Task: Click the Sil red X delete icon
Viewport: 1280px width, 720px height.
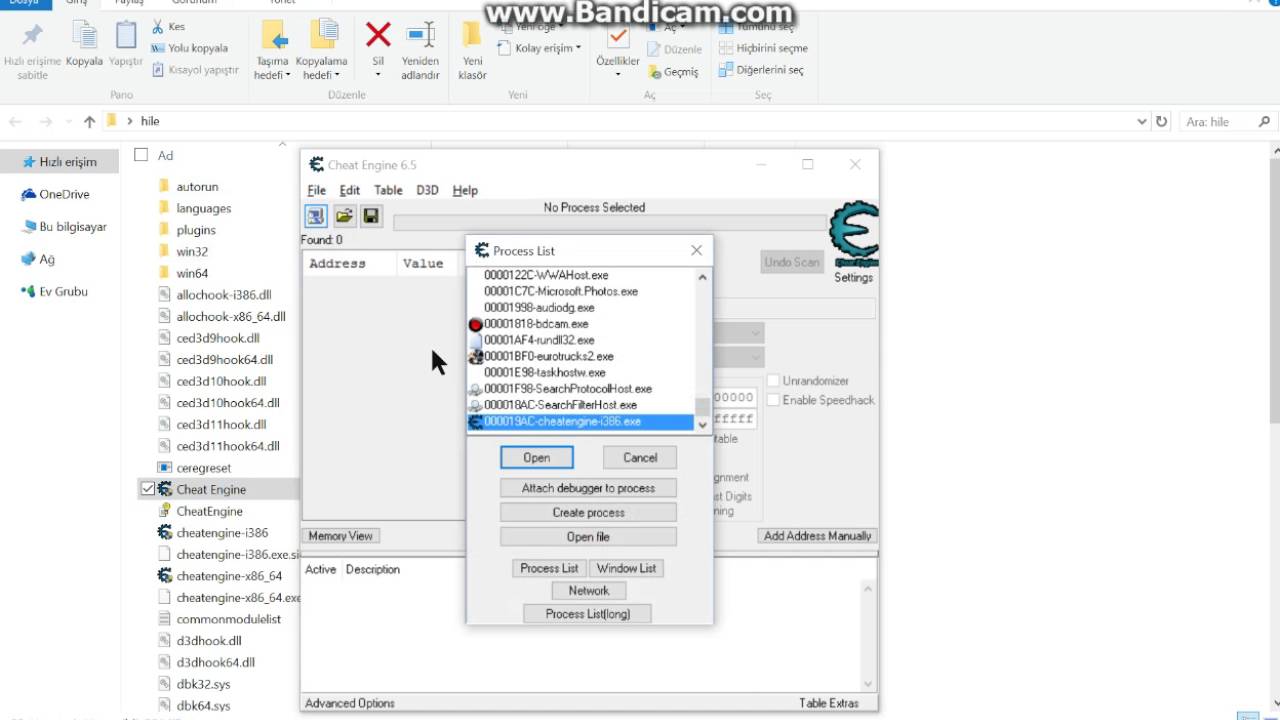Action: coord(378,35)
